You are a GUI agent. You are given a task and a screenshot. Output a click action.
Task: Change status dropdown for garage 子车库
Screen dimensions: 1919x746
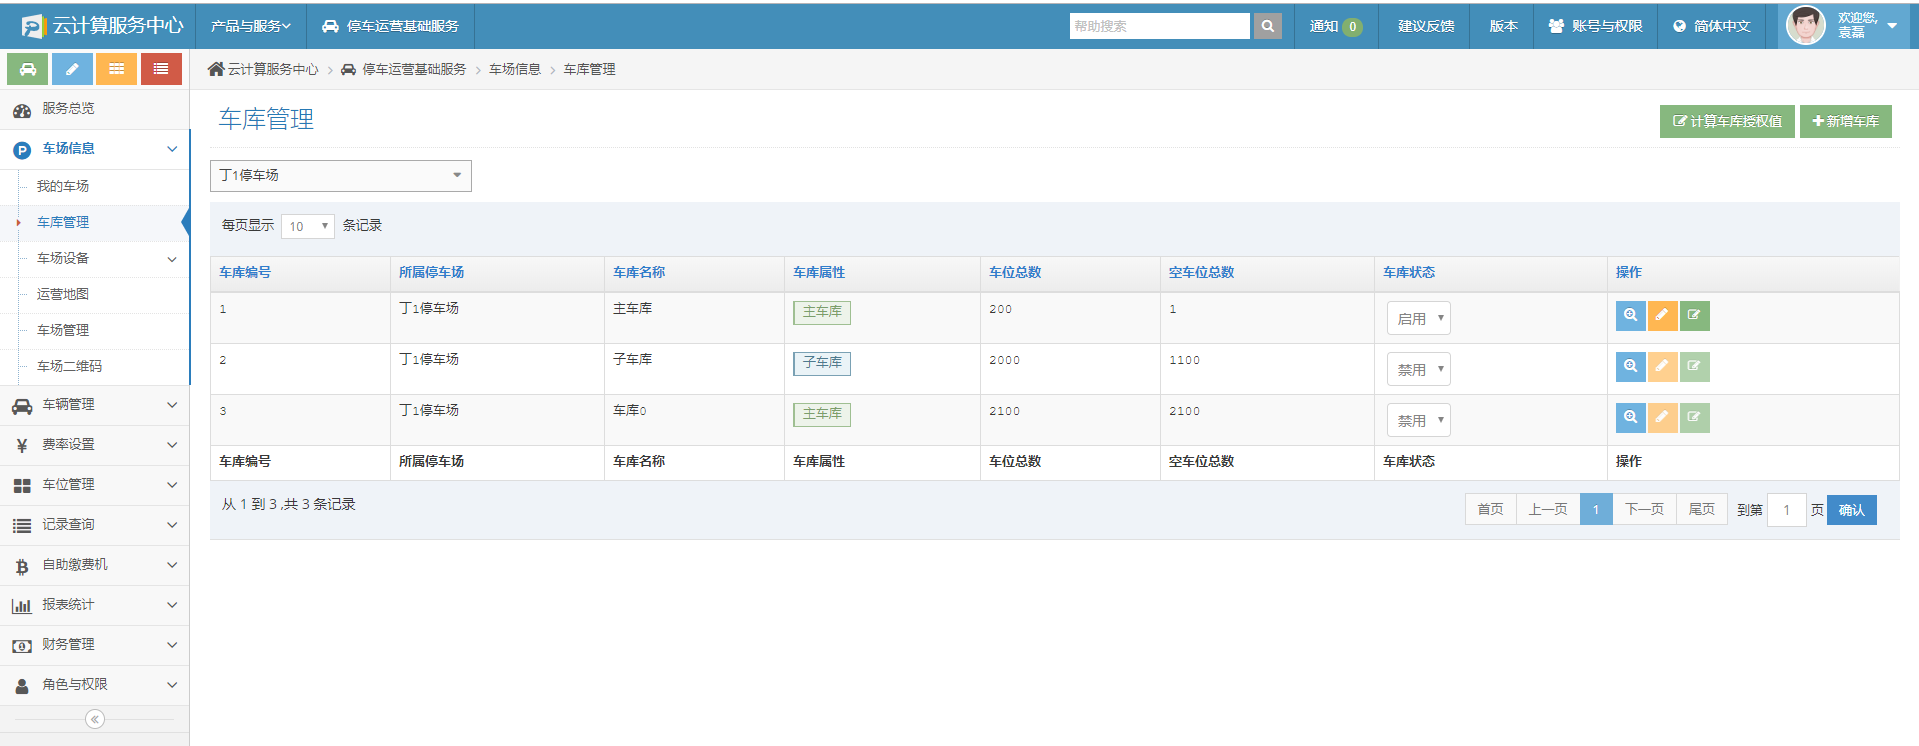1418,370
